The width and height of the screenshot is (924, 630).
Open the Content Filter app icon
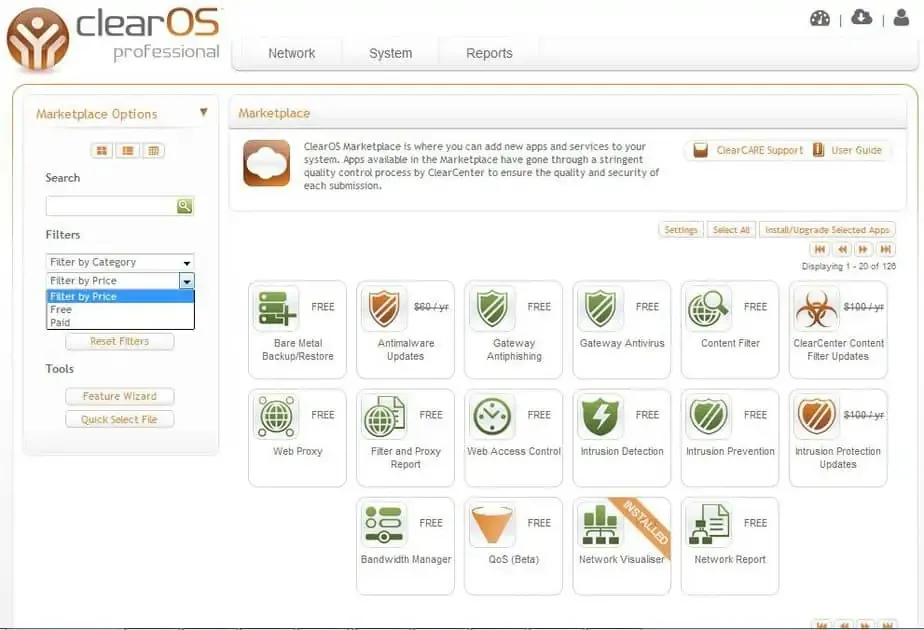(708, 309)
